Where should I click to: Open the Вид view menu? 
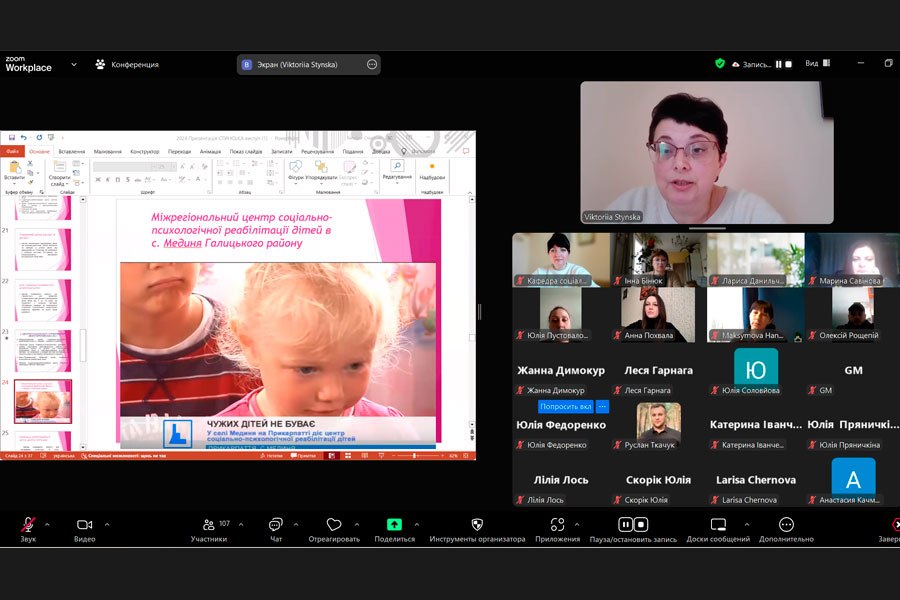(x=812, y=64)
